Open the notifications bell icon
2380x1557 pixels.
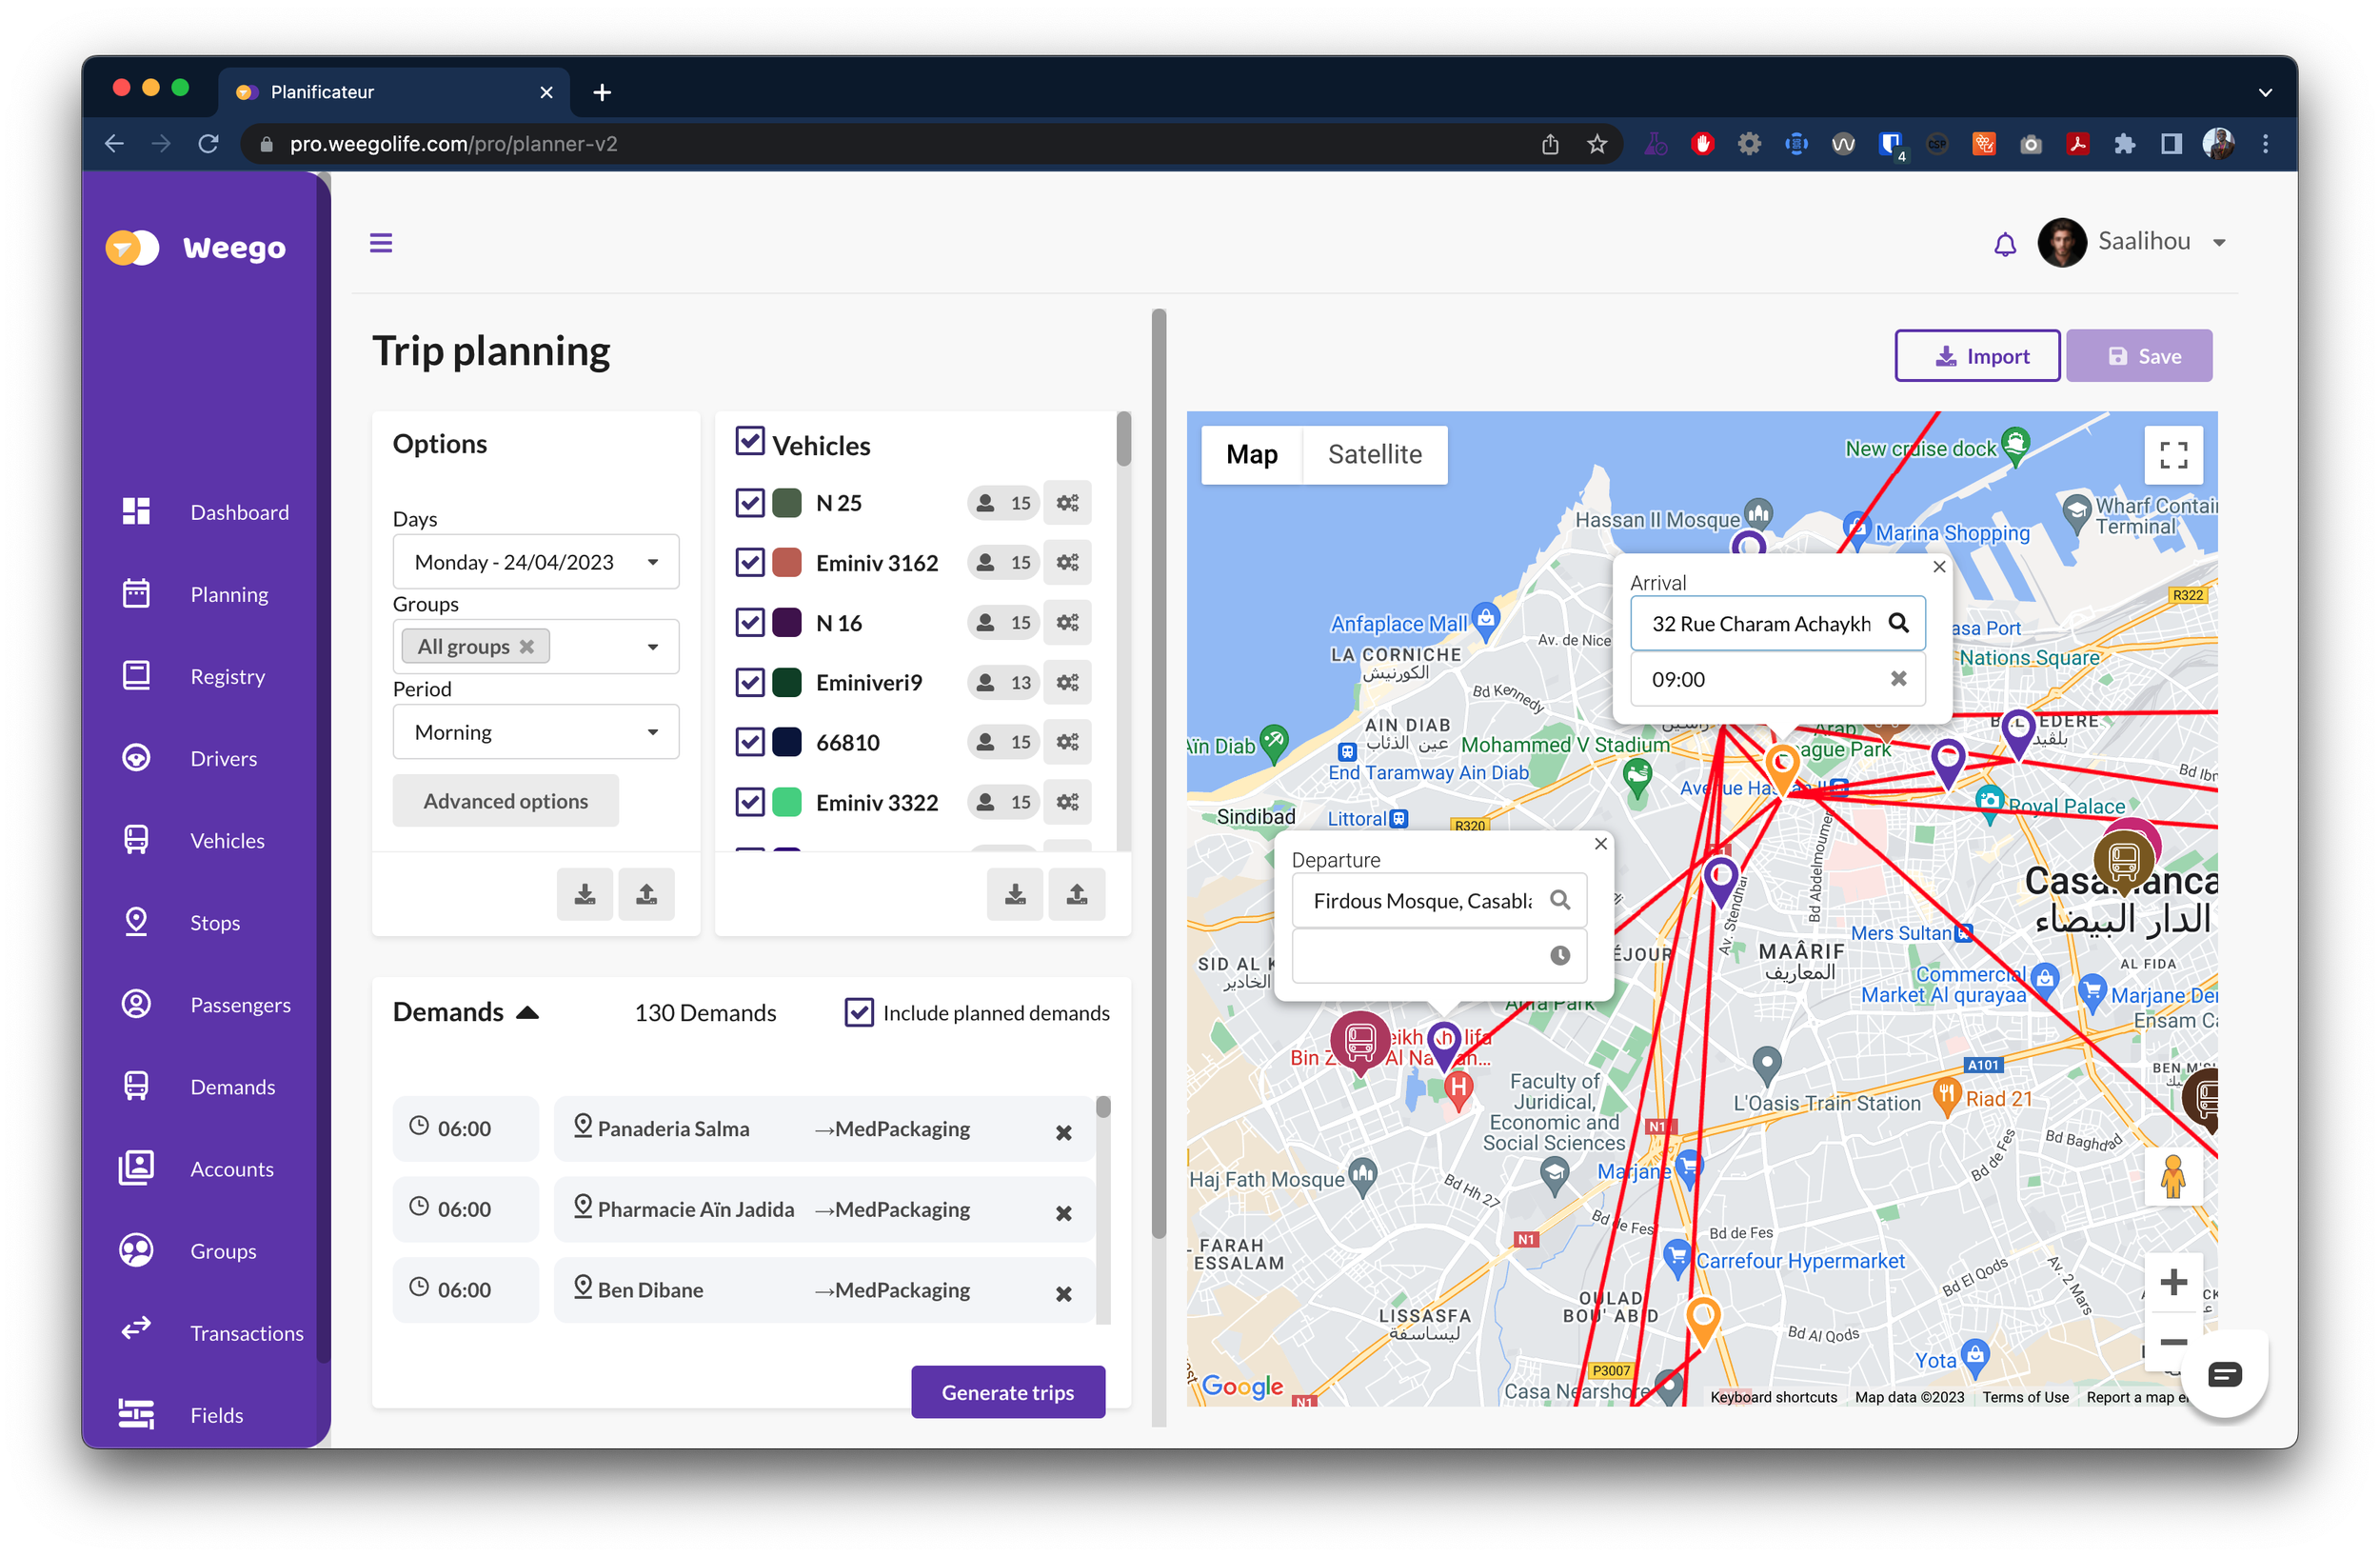tap(2004, 243)
